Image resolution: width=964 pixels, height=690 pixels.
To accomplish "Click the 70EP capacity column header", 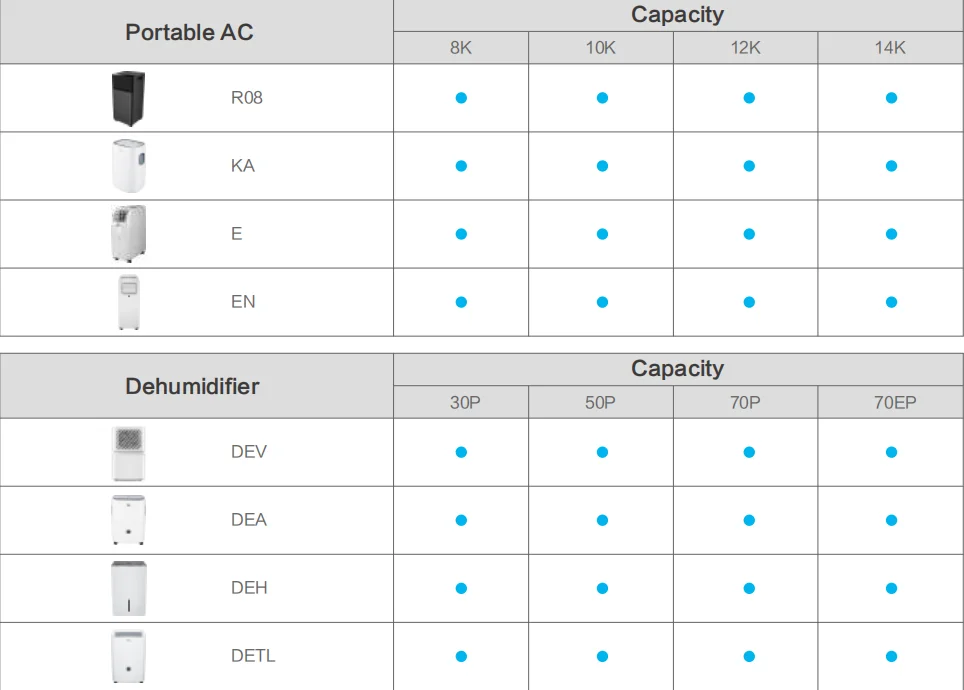I will click(x=890, y=402).
